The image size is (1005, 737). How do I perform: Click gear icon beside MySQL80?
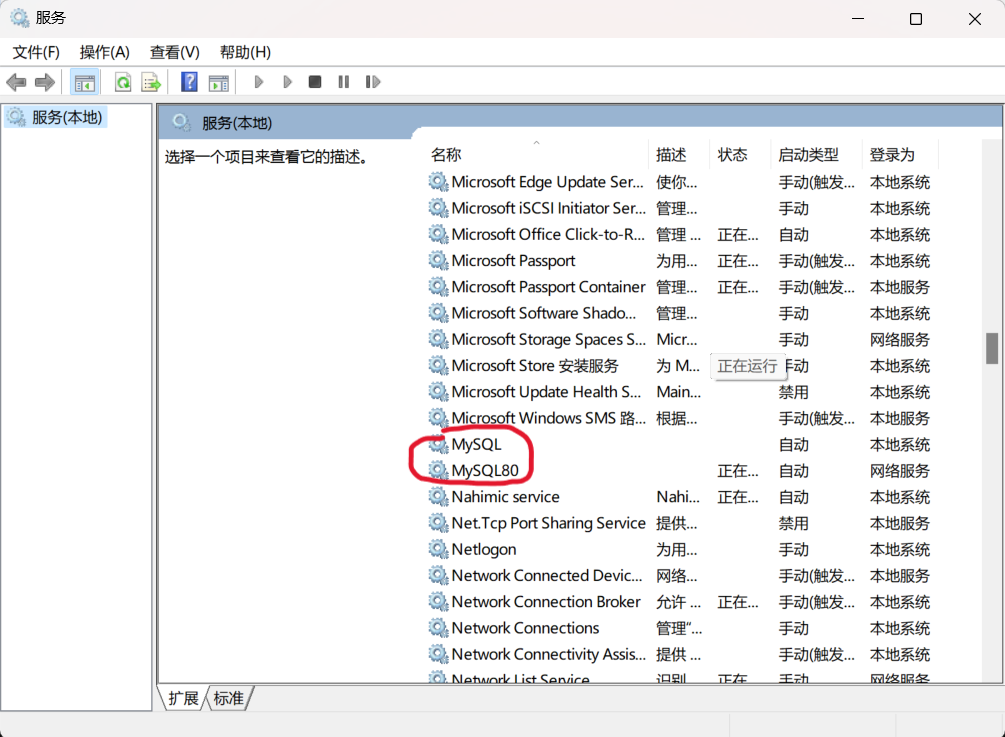(x=438, y=471)
